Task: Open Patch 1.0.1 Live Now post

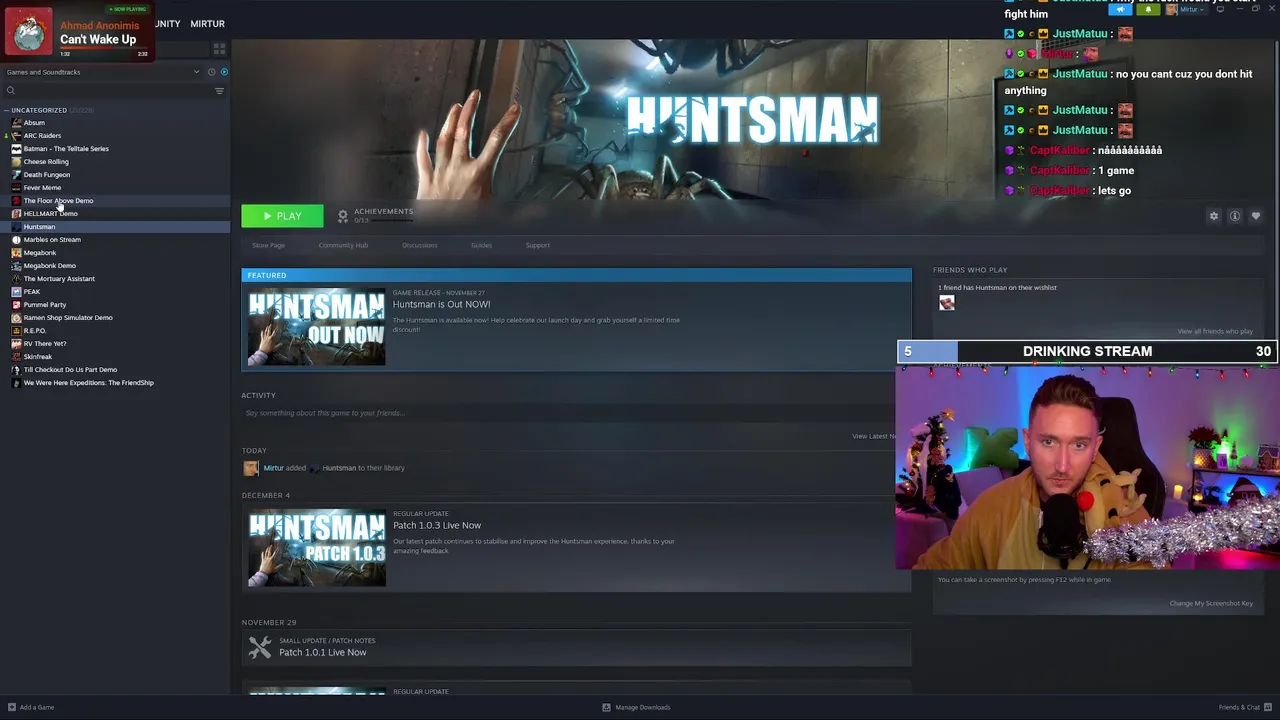Action: (x=323, y=652)
